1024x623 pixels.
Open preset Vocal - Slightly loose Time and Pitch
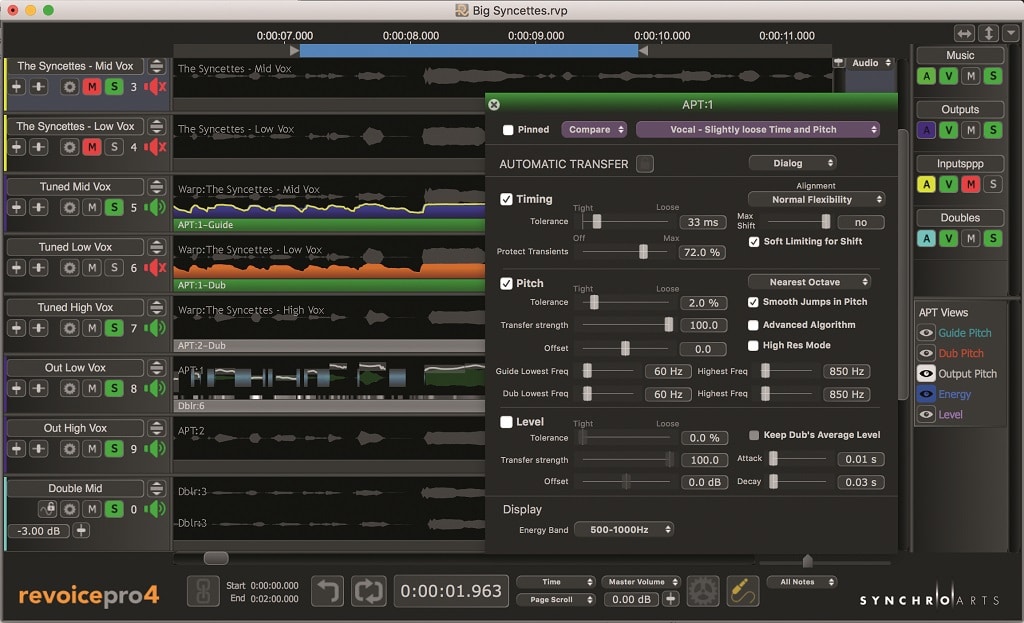coord(758,129)
